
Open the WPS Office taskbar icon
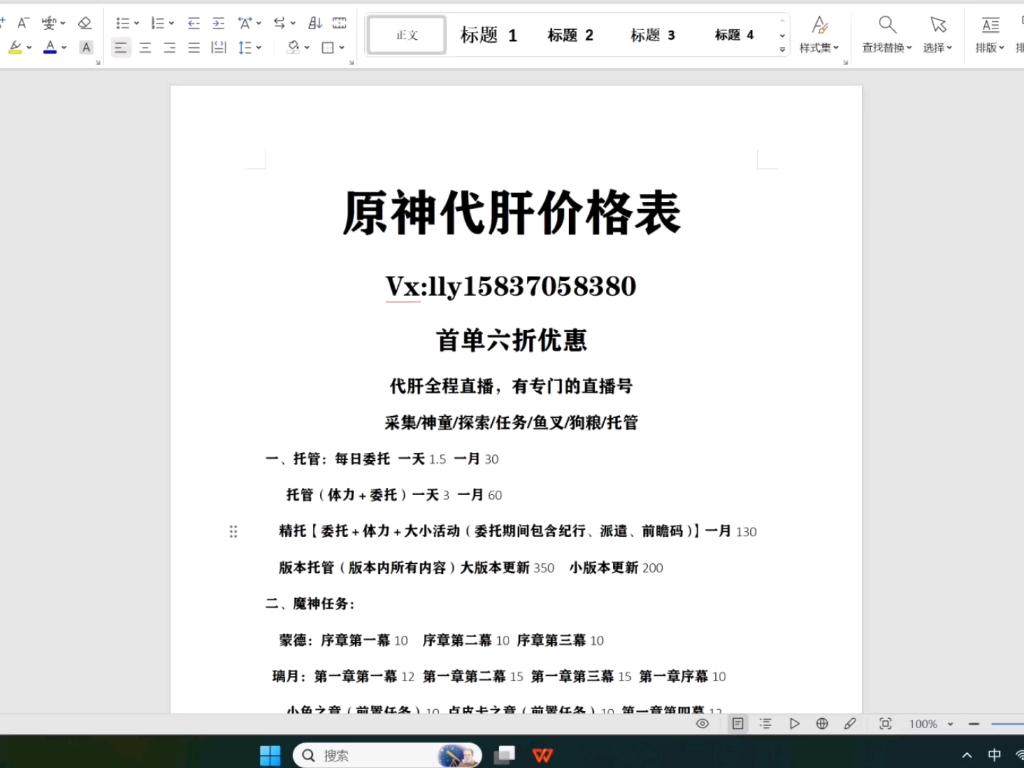coord(542,756)
